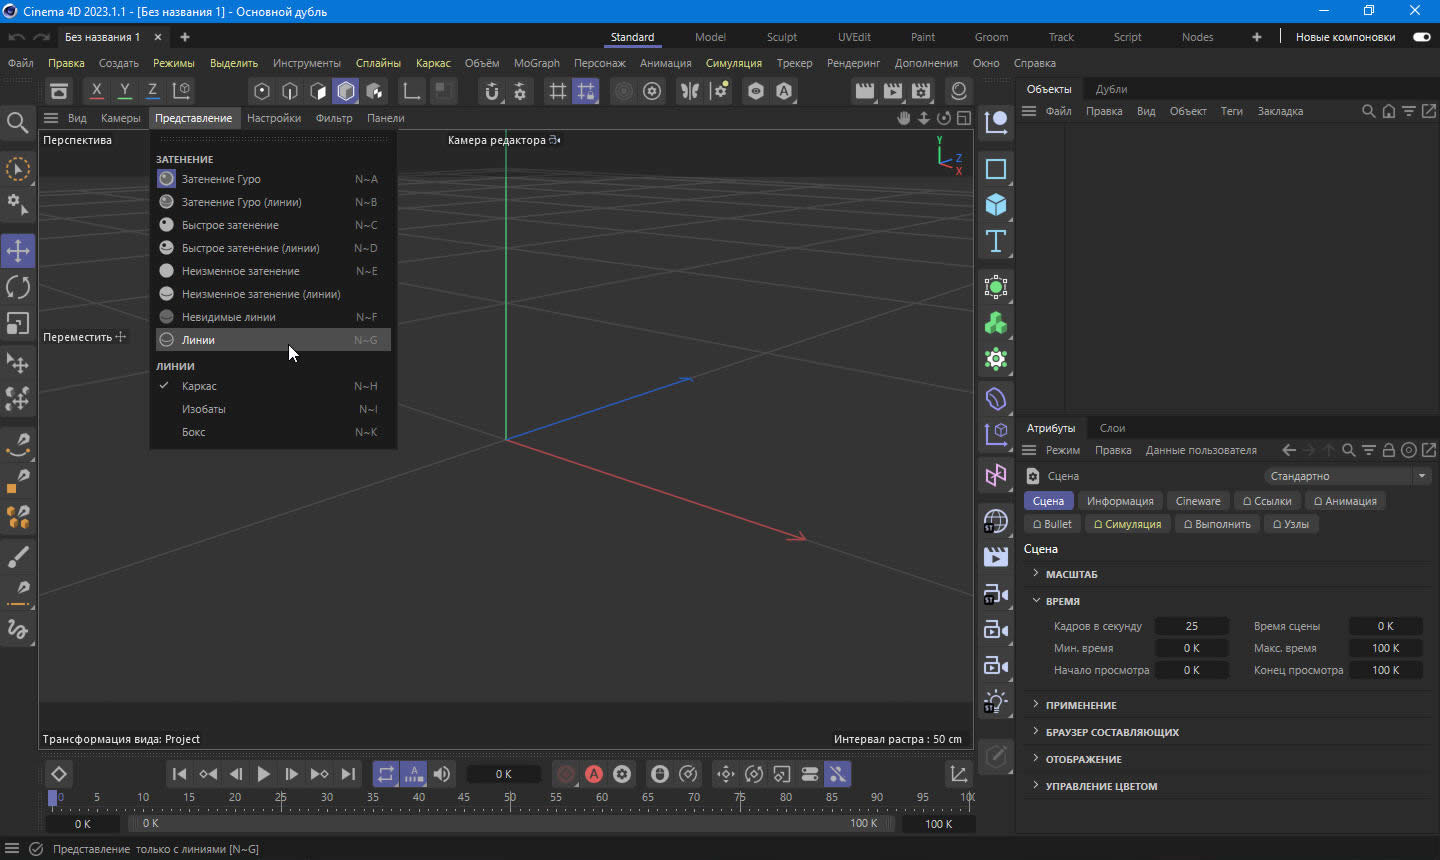Click the record active objects button
Screen dimensions: 1440x860
point(566,774)
